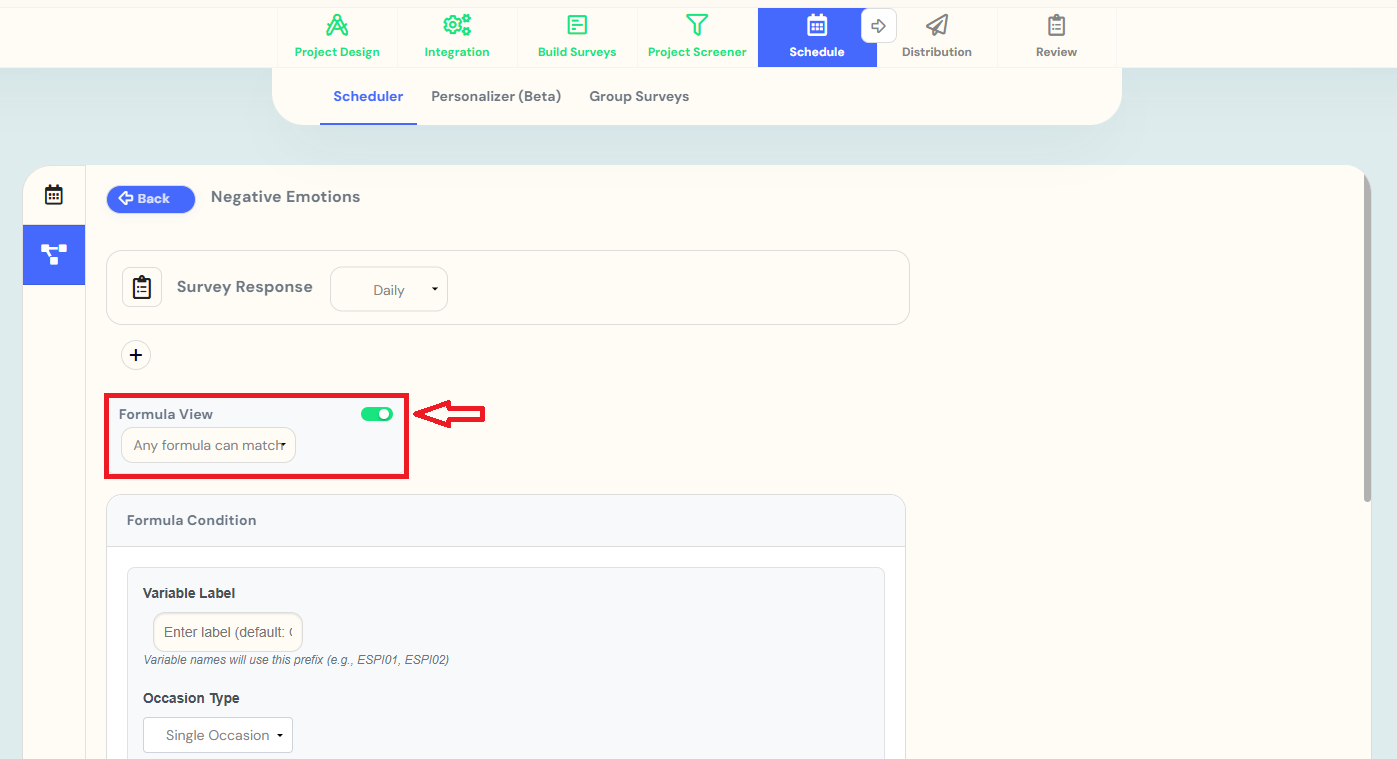
Task: Switch to the Personalizer (Beta) tab
Action: (496, 97)
